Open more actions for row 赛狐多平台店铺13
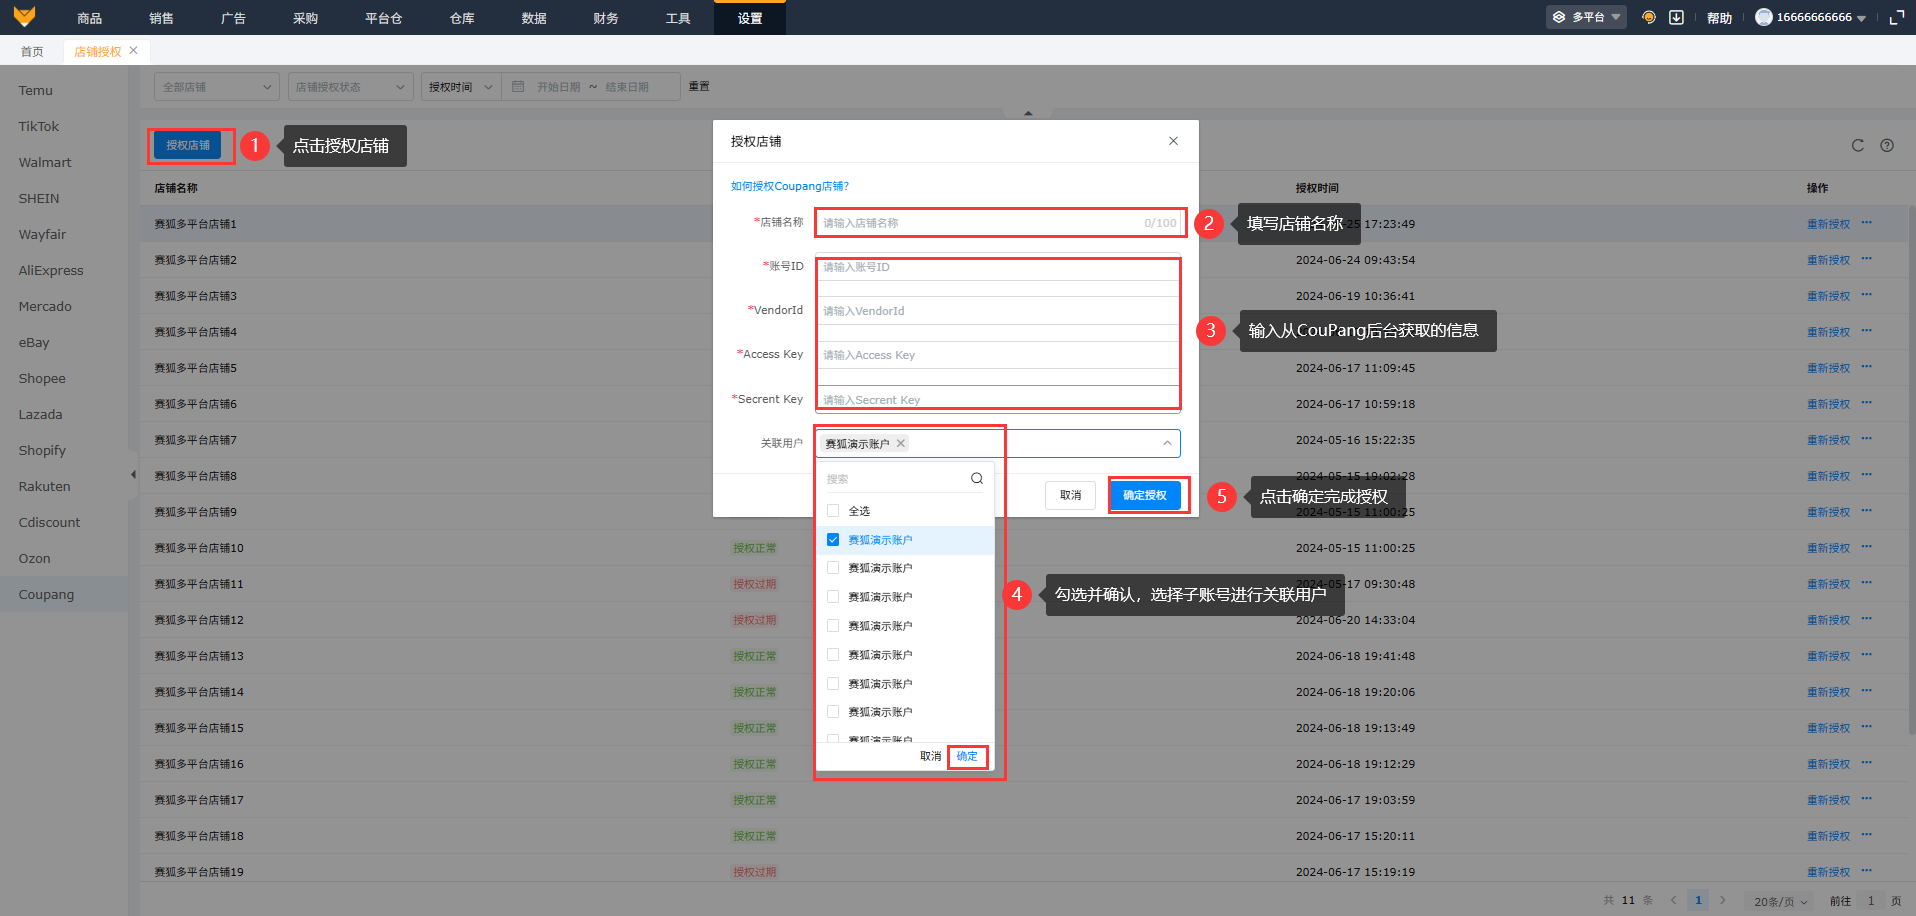 (1866, 655)
